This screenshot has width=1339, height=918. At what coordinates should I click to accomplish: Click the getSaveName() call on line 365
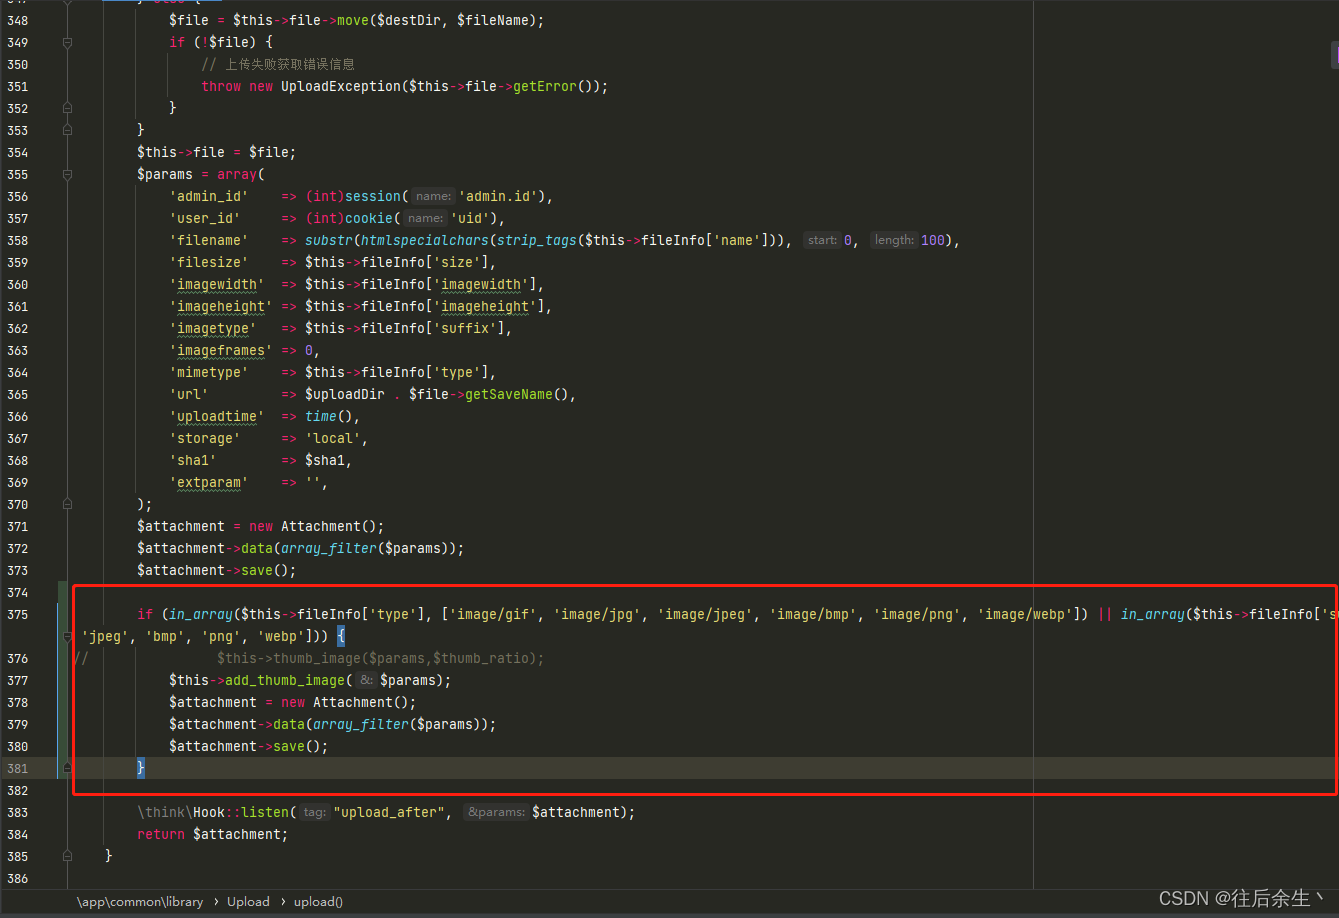[x=517, y=394]
